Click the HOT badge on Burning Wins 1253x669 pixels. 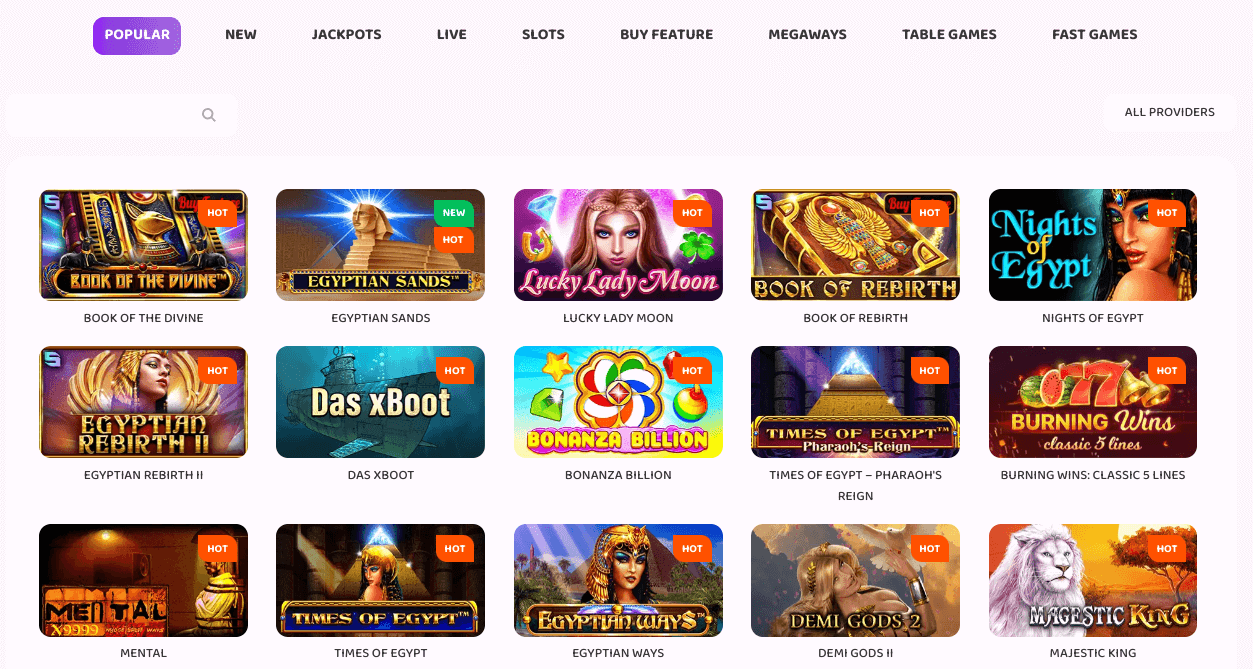click(x=1167, y=370)
